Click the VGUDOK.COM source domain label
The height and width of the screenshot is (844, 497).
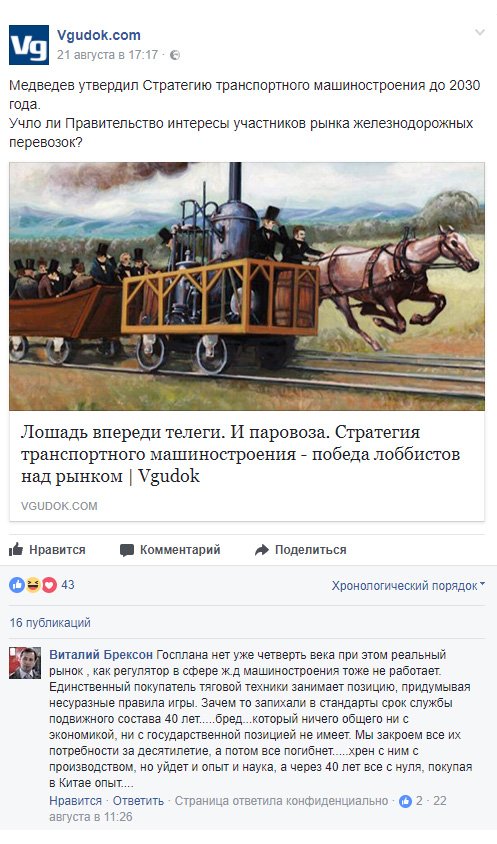(59, 506)
